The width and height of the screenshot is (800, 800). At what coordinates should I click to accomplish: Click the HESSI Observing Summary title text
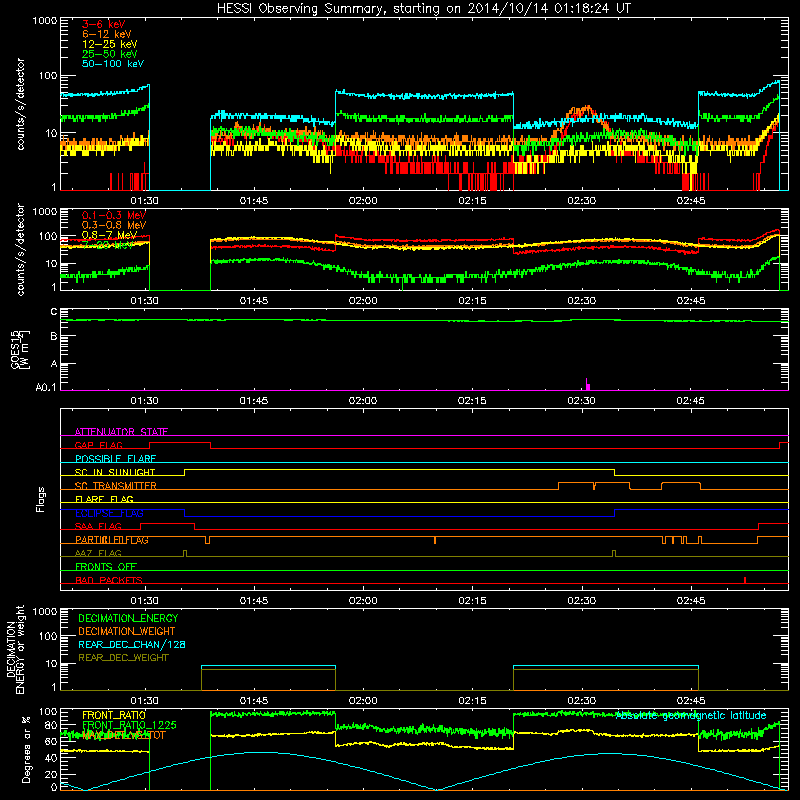click(x=423, y=8)
